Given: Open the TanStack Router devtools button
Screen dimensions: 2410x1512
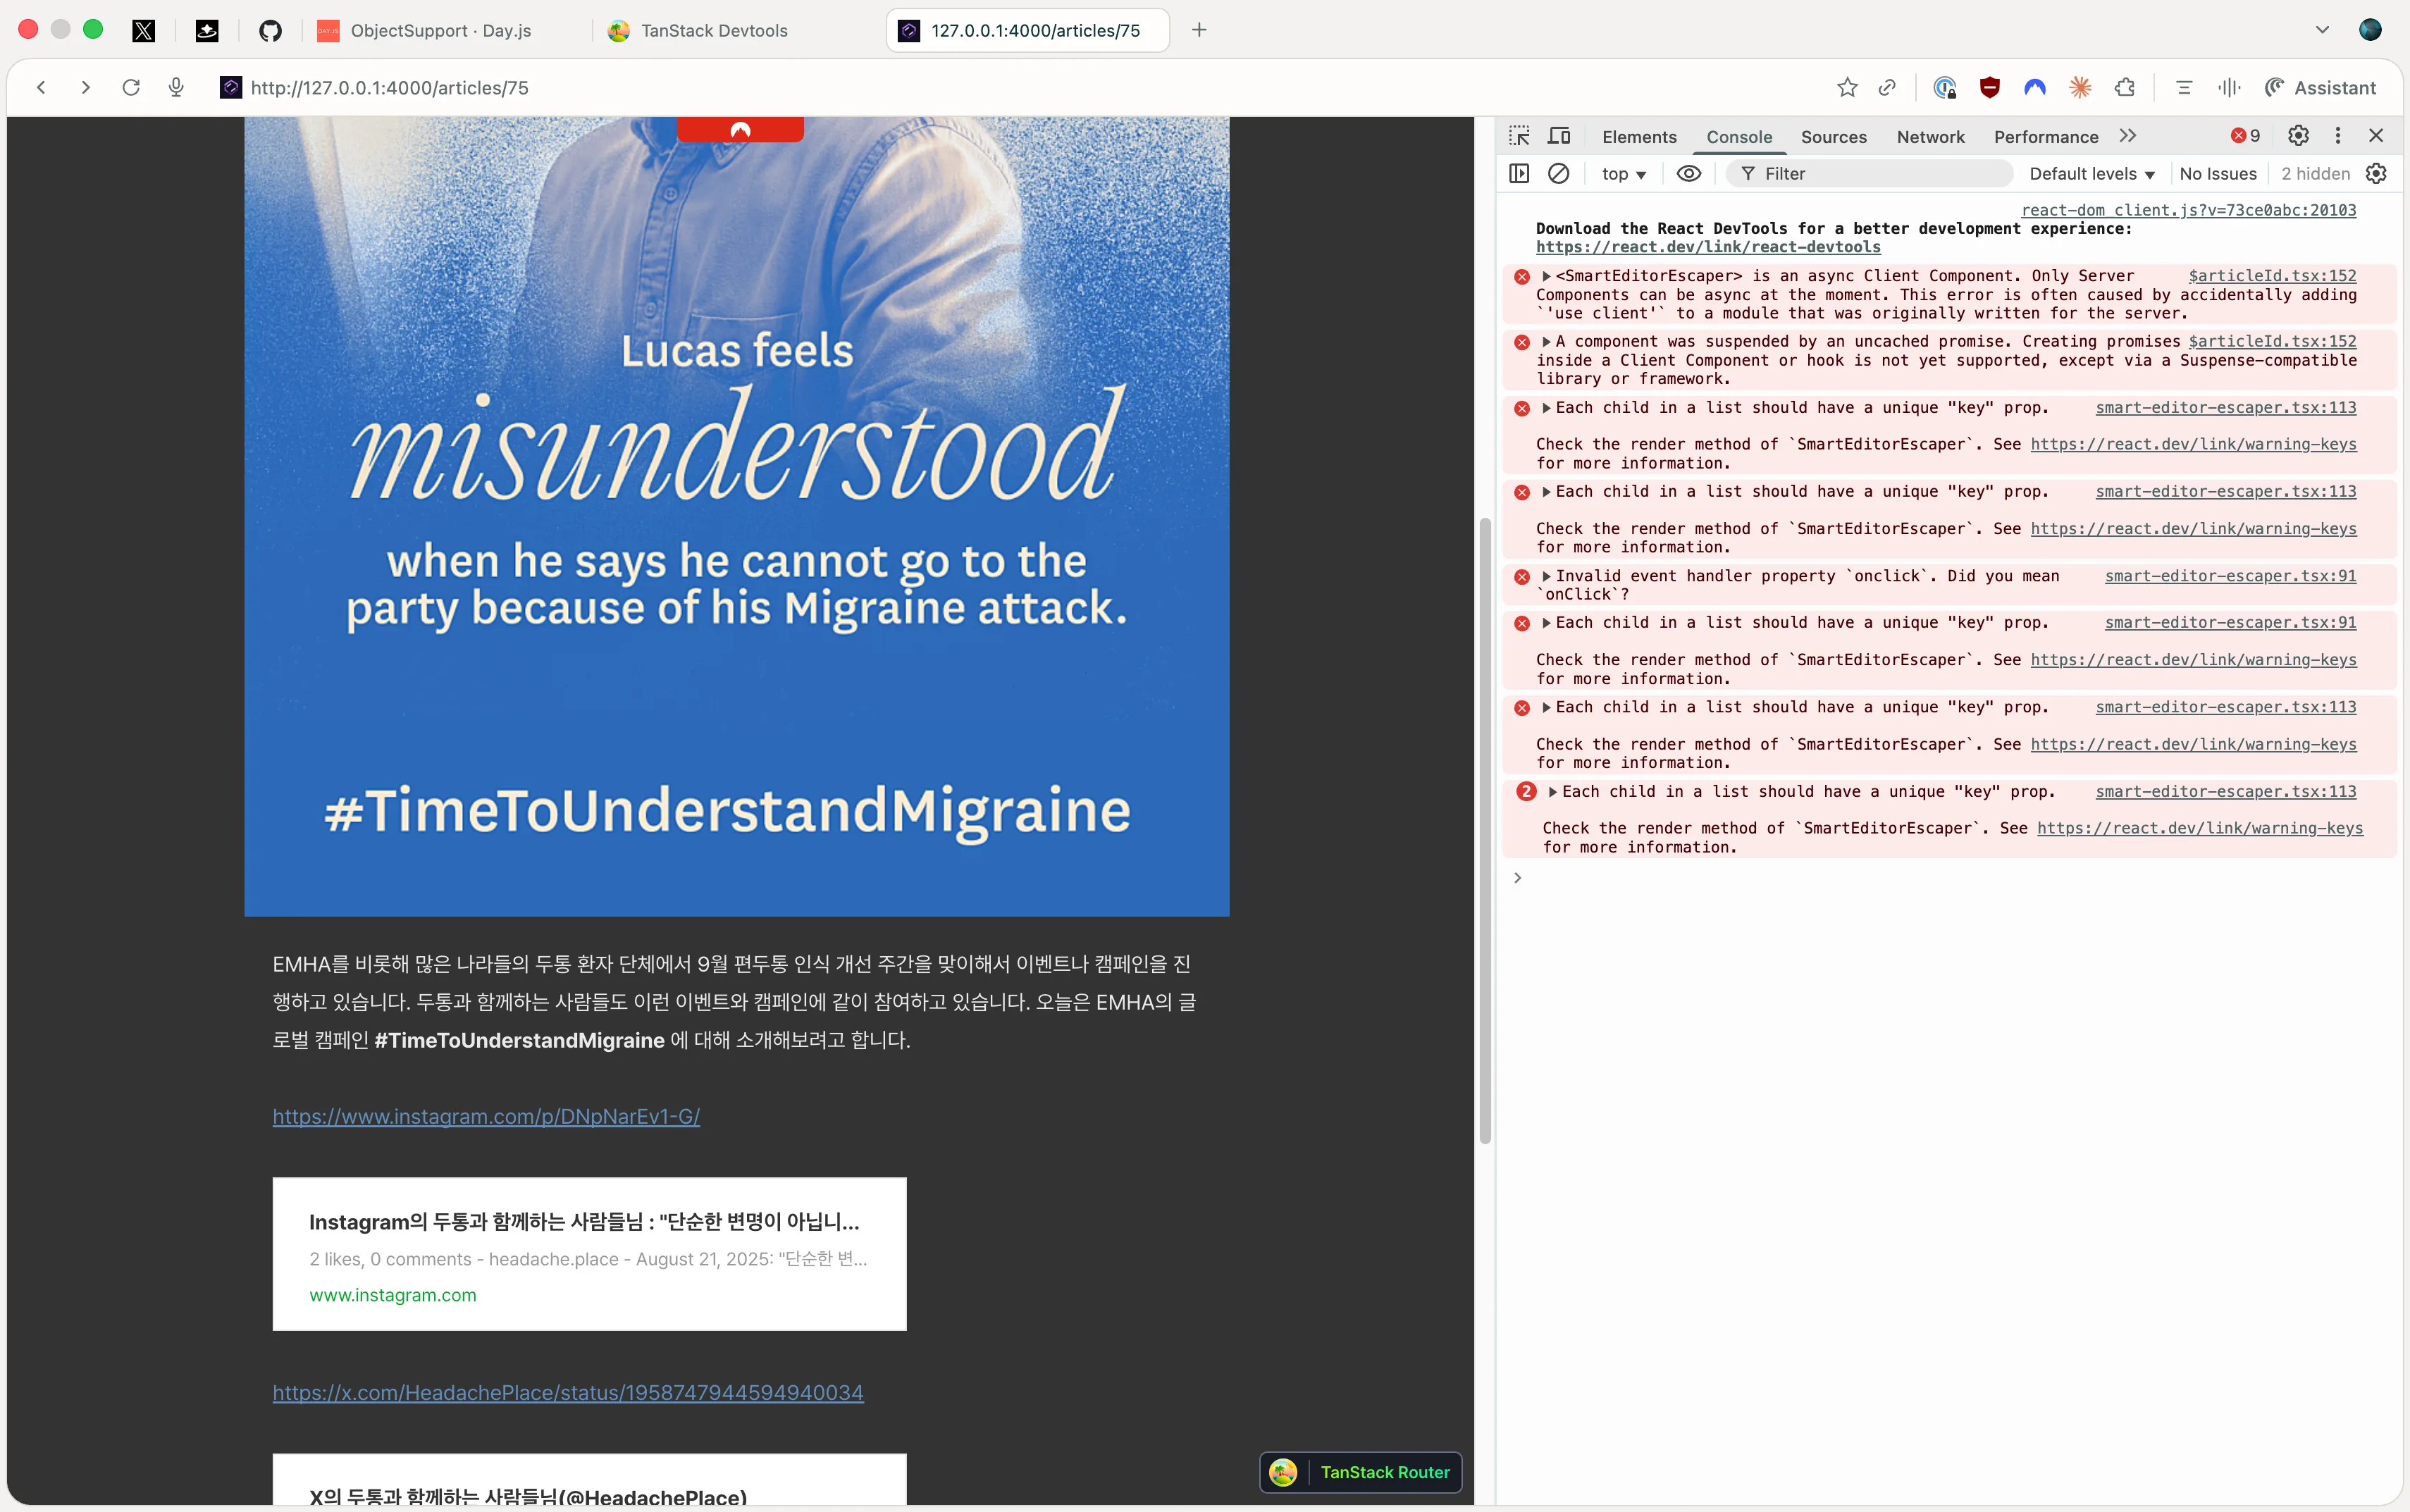Looking at the screenshot, I should tap(1361, 1472).
